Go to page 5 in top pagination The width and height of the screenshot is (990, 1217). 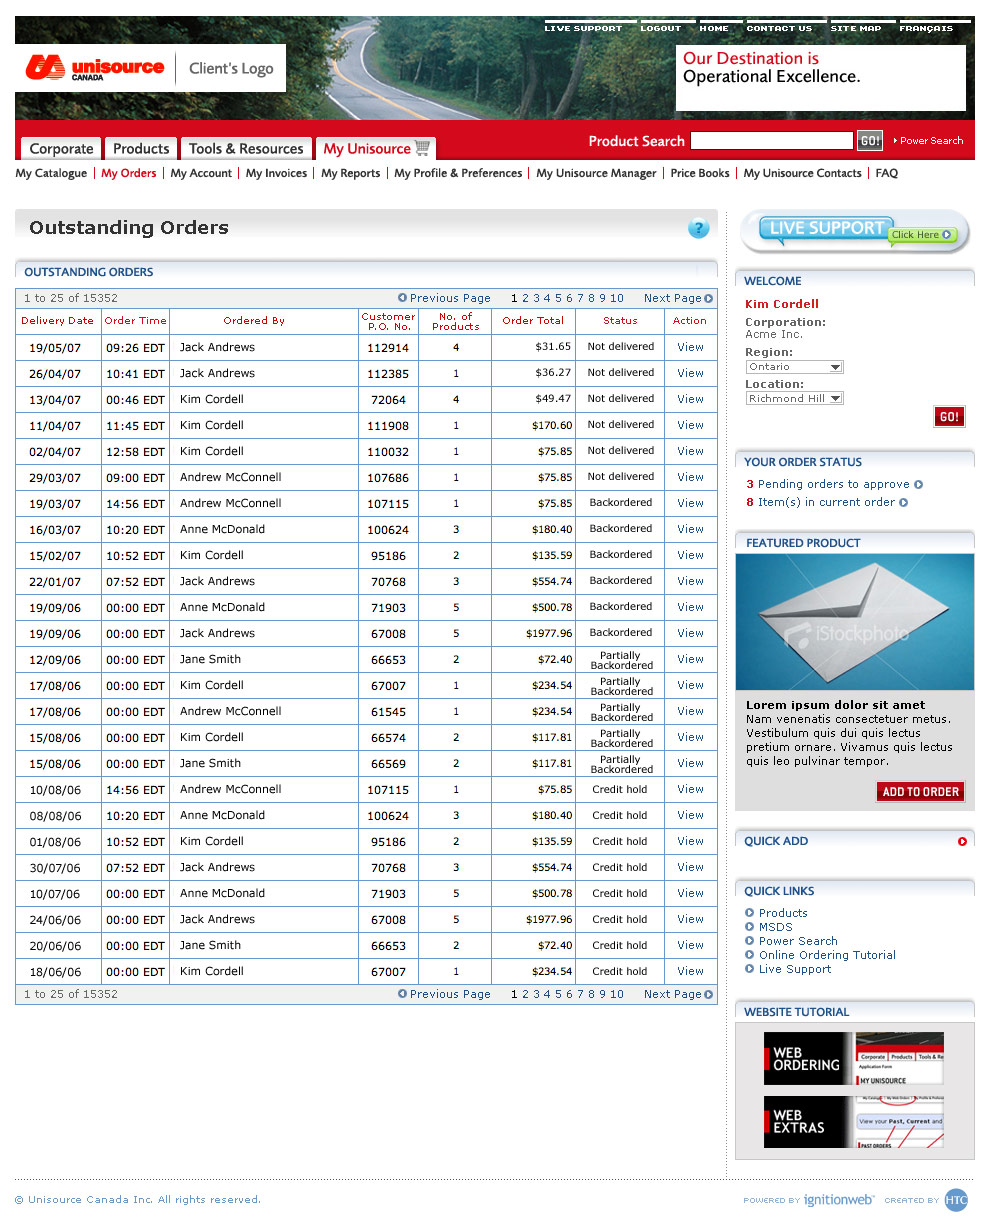click(x=558, y=298)
